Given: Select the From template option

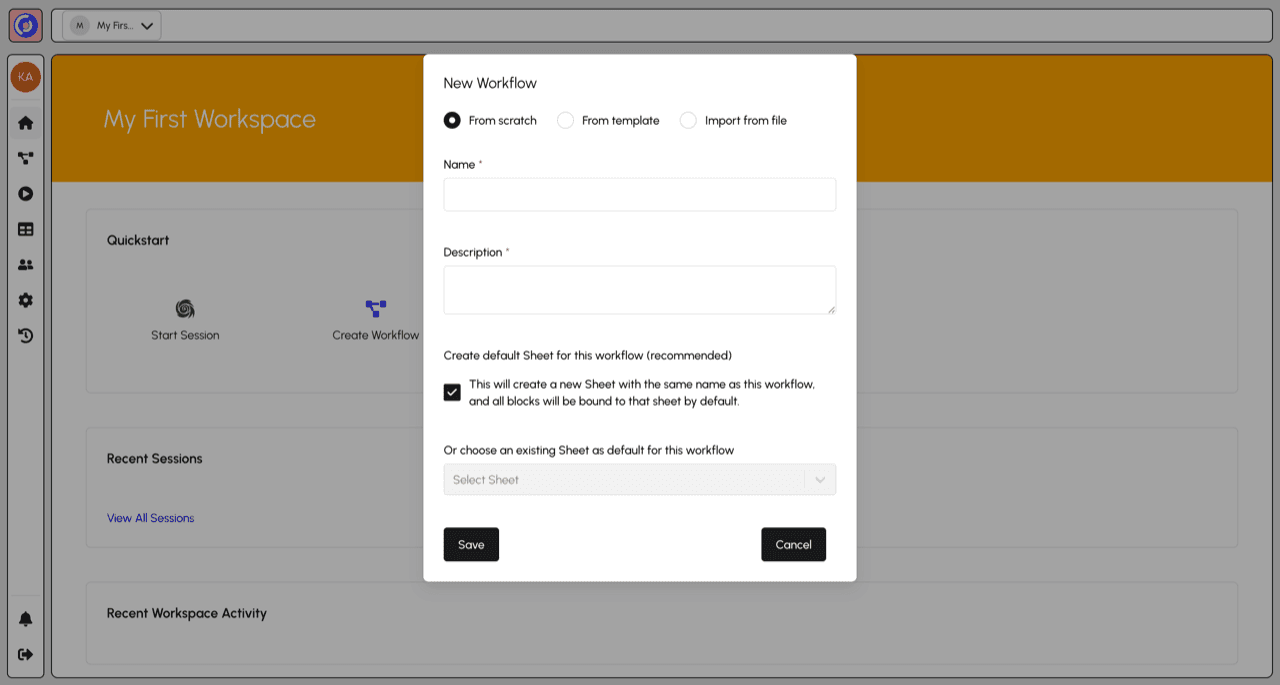Looking at the screenshot, I should [x=566, y=119].
